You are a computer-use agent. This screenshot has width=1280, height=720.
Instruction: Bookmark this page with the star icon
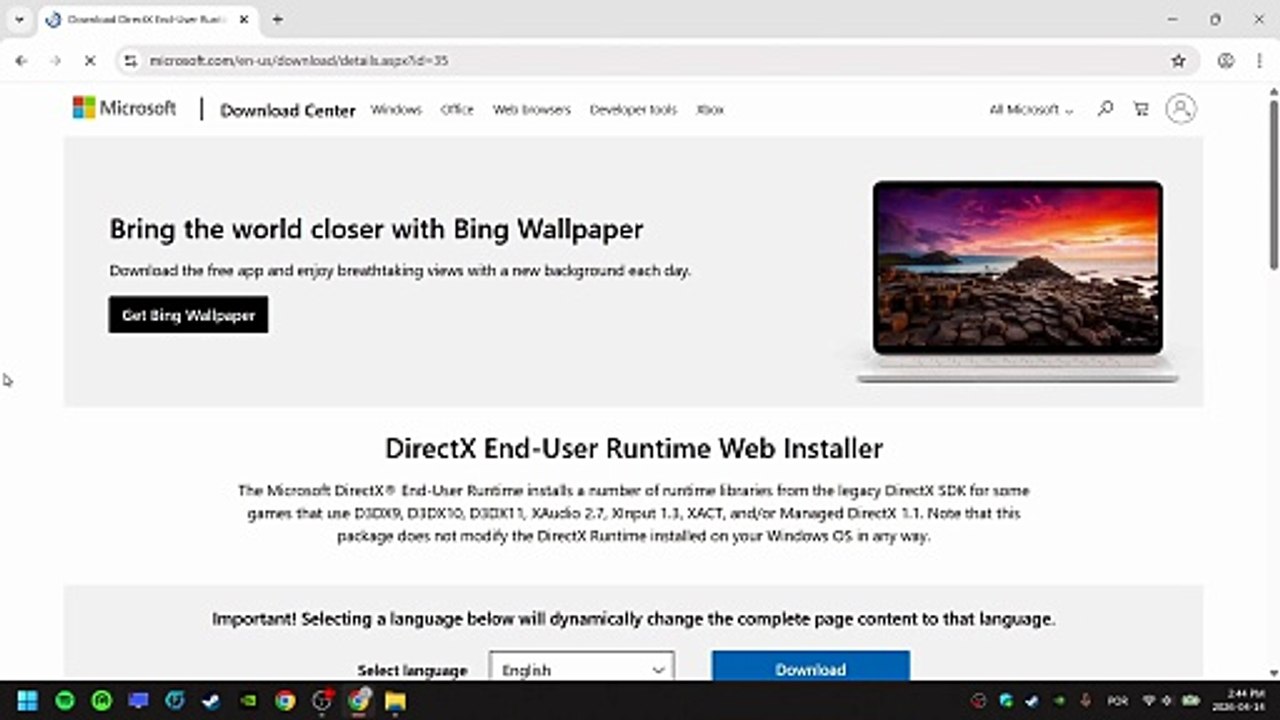coord(1179,61)
